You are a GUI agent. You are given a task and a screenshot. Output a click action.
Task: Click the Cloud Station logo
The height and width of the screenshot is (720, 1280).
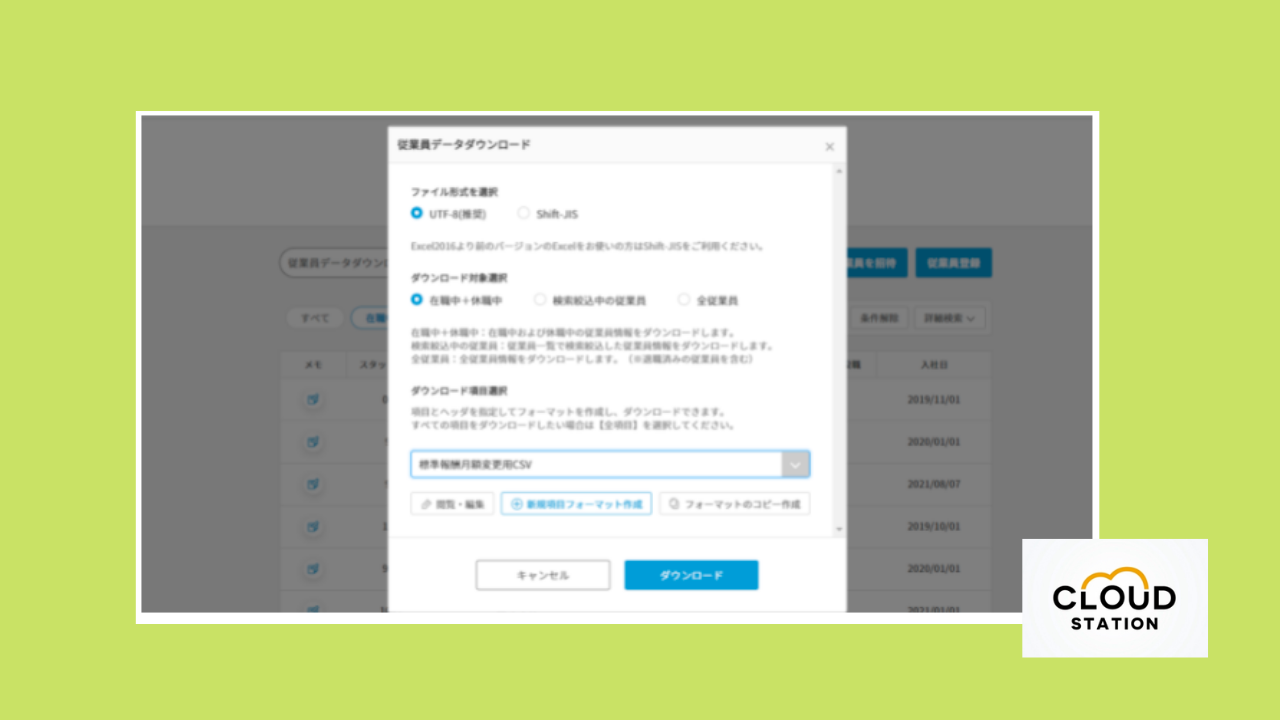coord(1114,598)
